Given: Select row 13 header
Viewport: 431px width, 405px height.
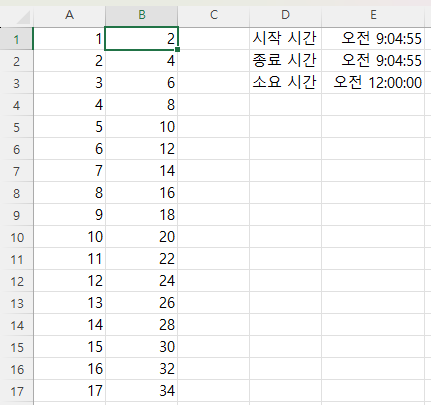Looking at the screenshot, I should coord(16,303).
